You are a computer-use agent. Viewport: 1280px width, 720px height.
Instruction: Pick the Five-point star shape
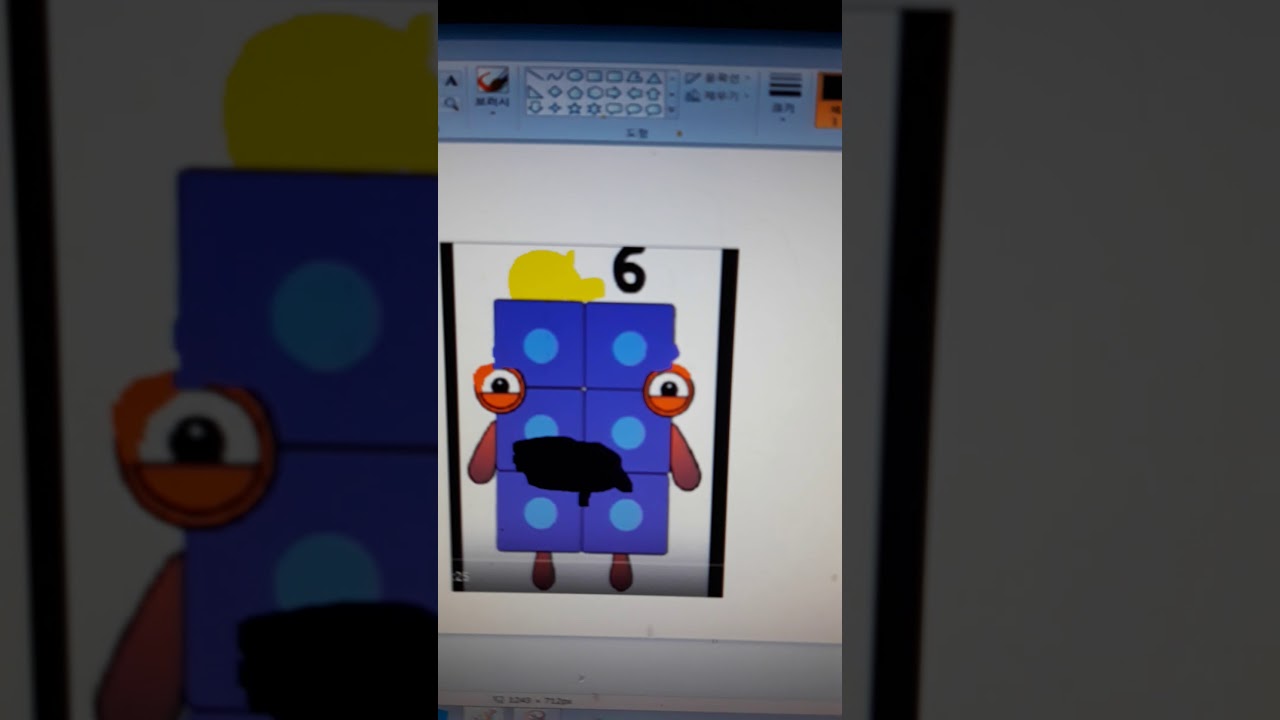pos(575,109)
